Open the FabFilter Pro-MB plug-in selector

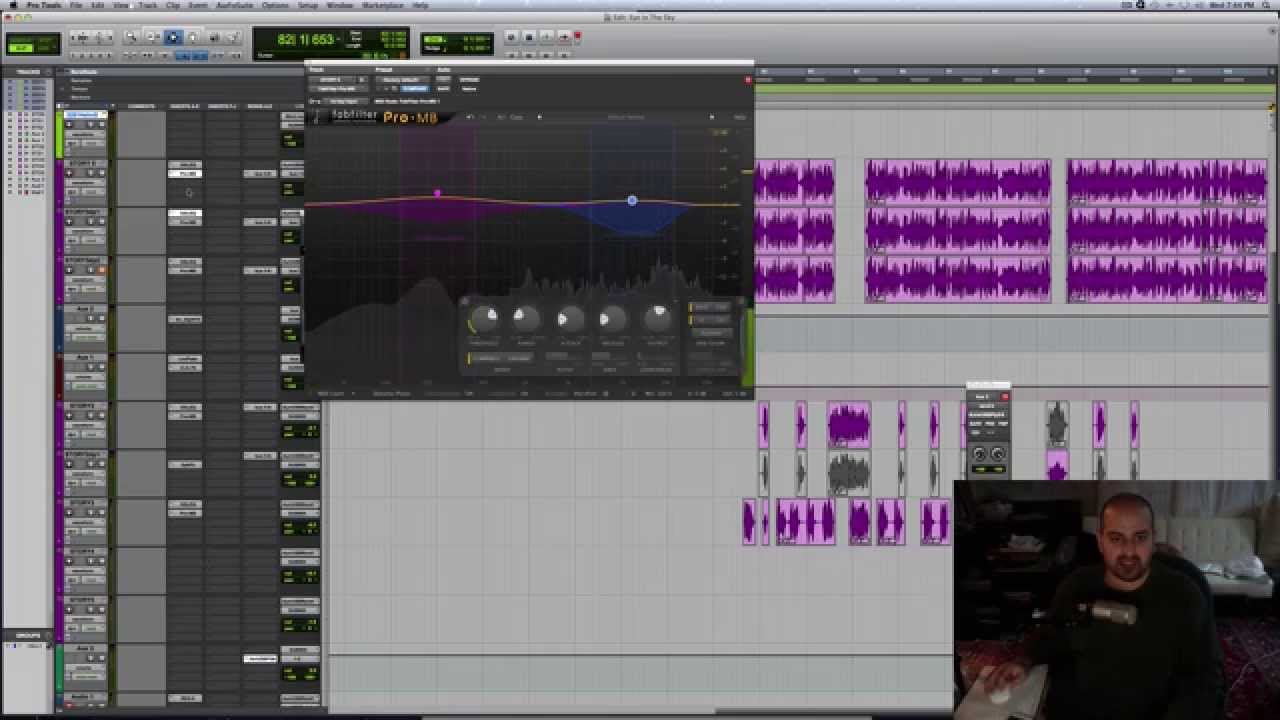(x=337, y=88)
